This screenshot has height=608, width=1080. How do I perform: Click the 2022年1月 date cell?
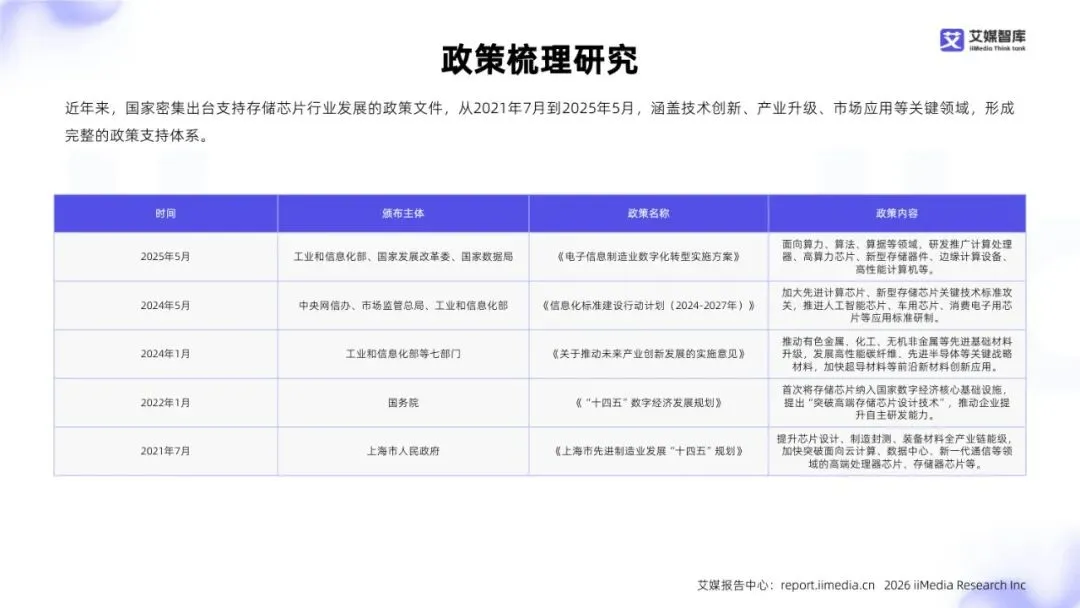(165, 403)
